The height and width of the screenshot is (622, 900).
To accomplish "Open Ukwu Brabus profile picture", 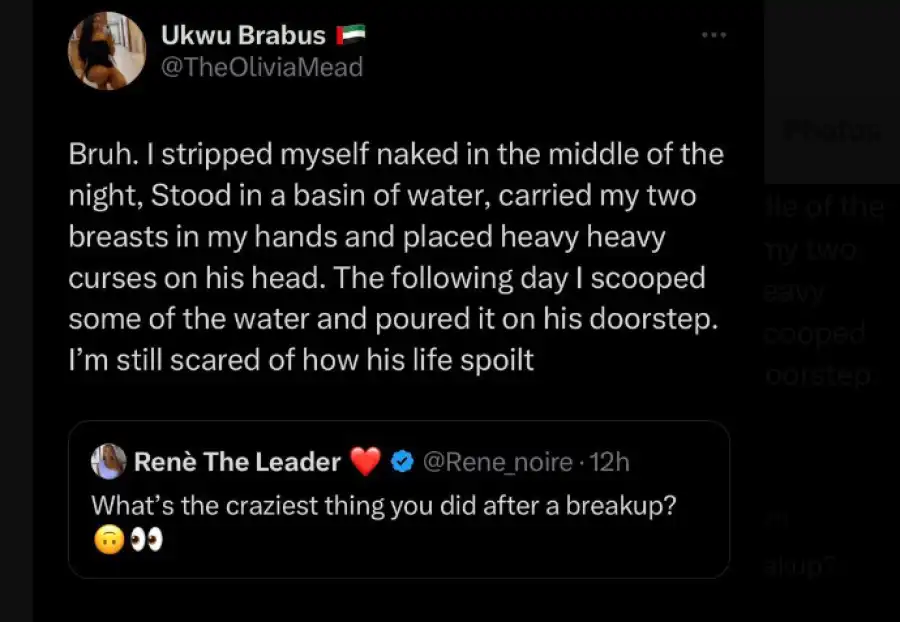I will [105, 51].
